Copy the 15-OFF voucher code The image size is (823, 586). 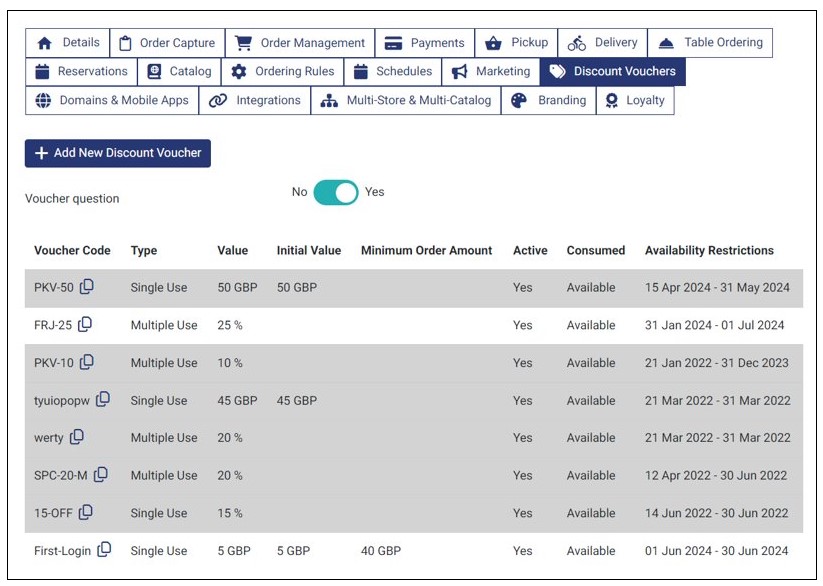(86, 512)
